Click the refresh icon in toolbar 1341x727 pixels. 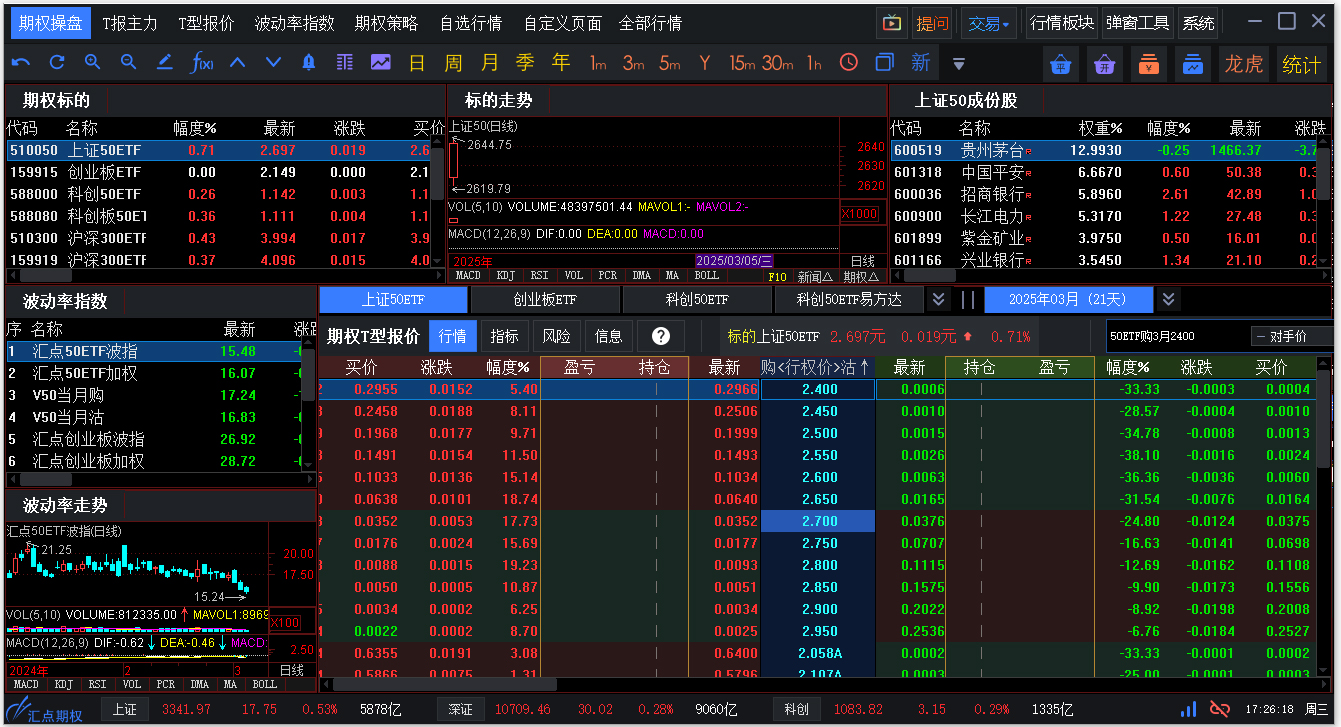(x=57, y=62)
